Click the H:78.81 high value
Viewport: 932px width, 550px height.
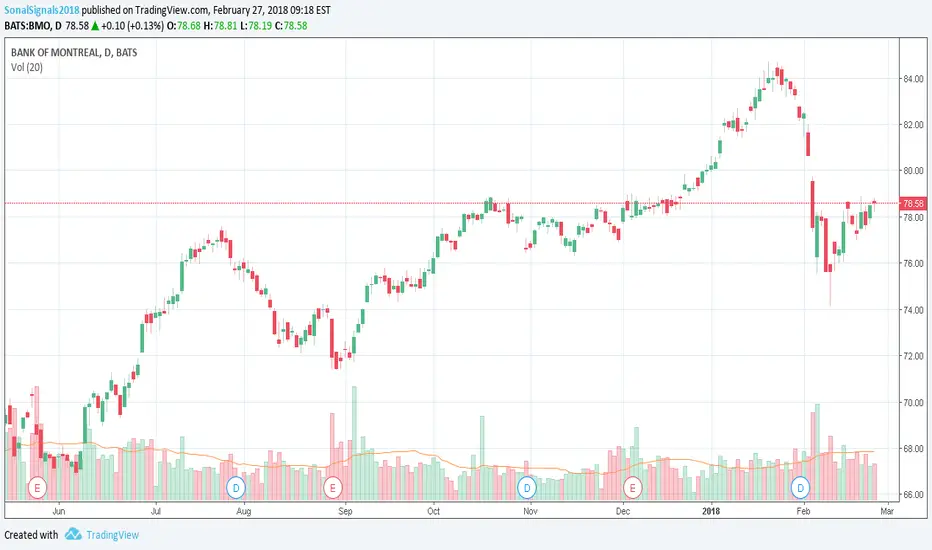pyautogui.click(x=220, y=26)
